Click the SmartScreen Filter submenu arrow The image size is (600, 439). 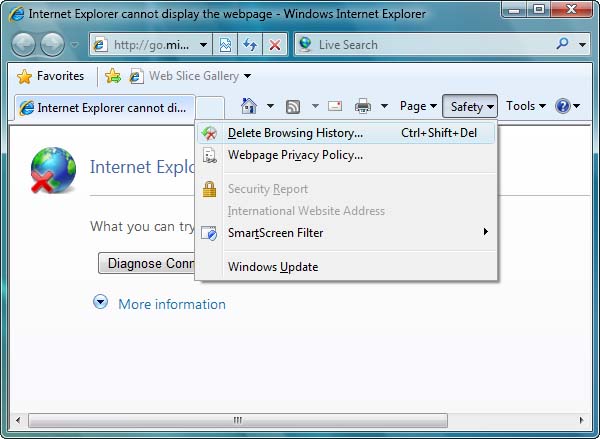[x=486, y=232]
